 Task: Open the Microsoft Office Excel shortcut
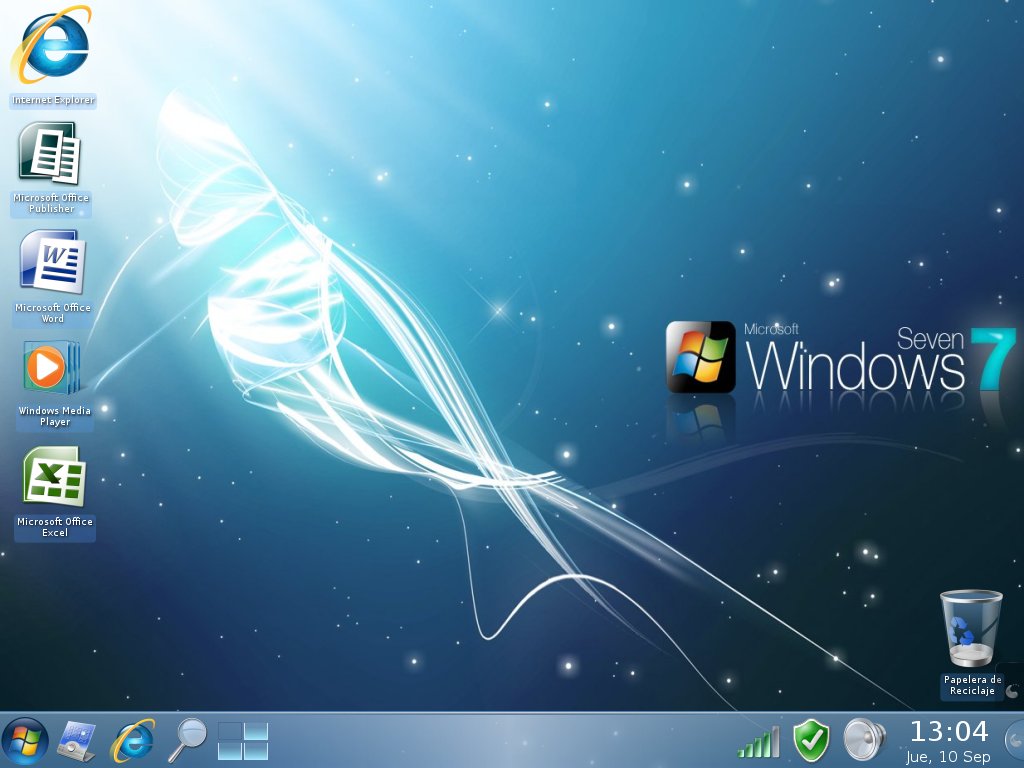[54, 476]
